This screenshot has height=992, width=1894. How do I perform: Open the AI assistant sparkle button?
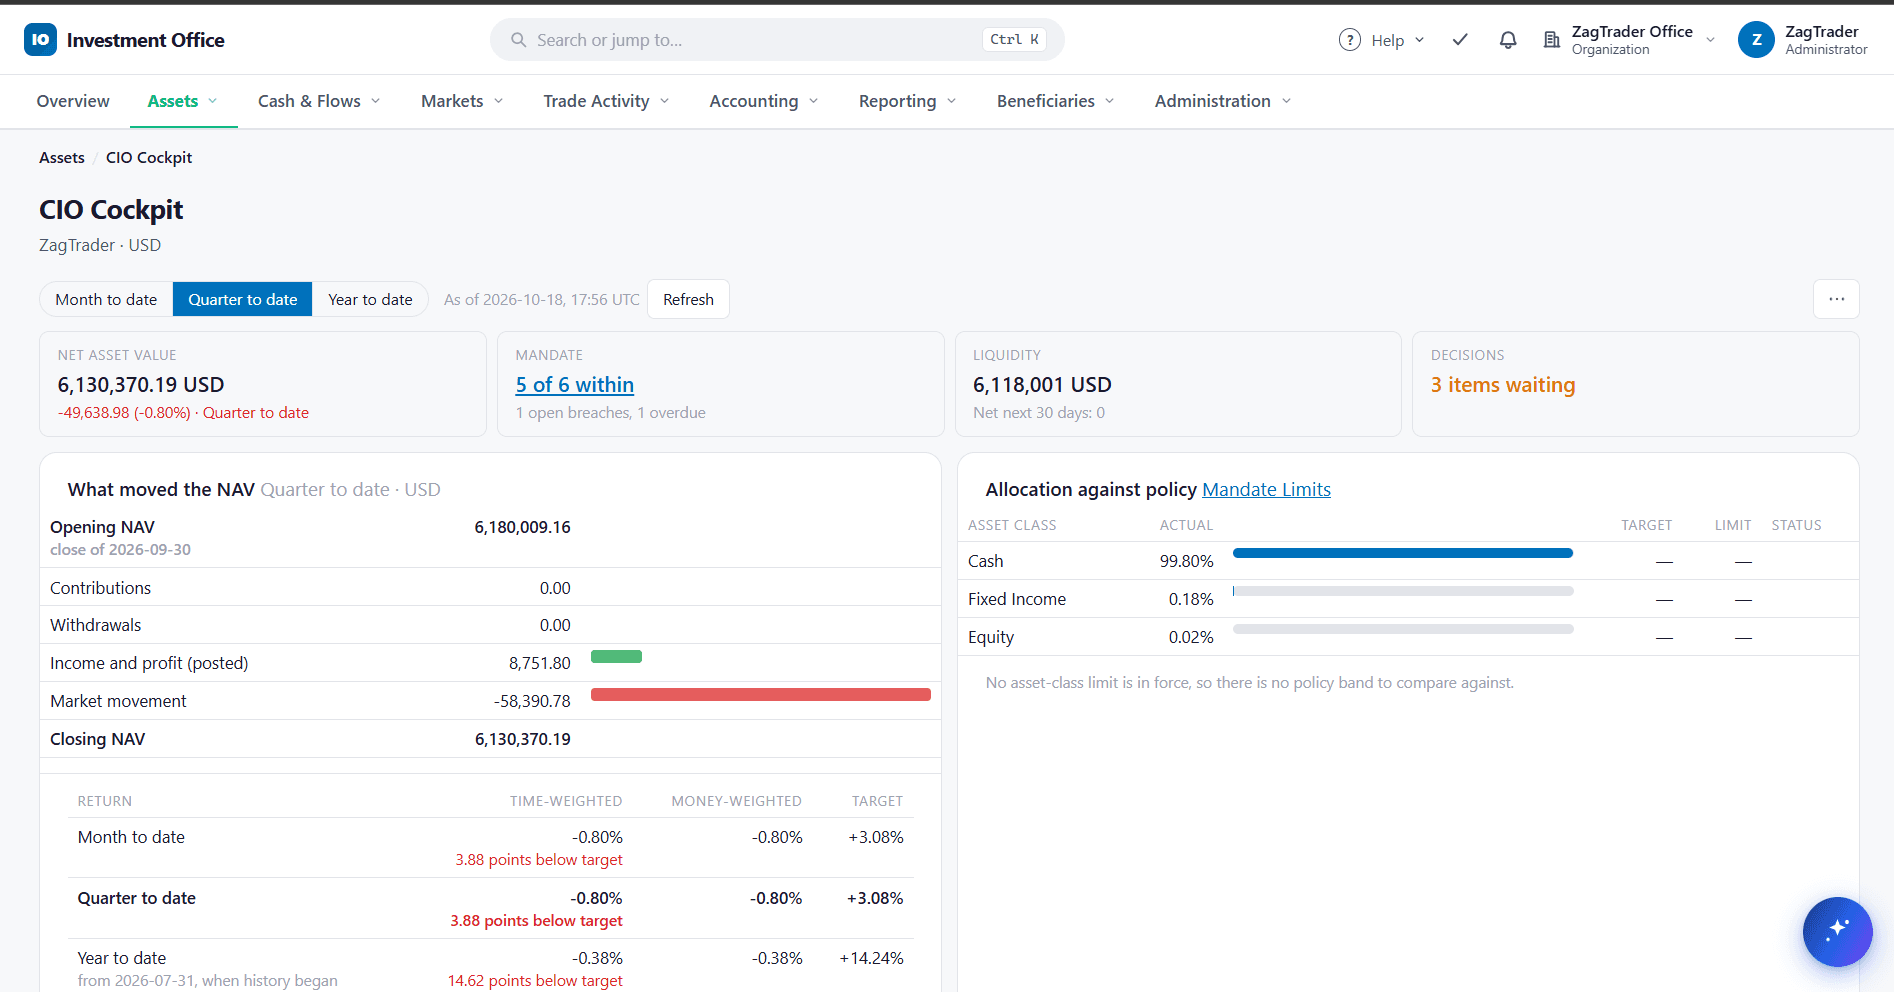pyautogui.click(x=1837, y=931)
